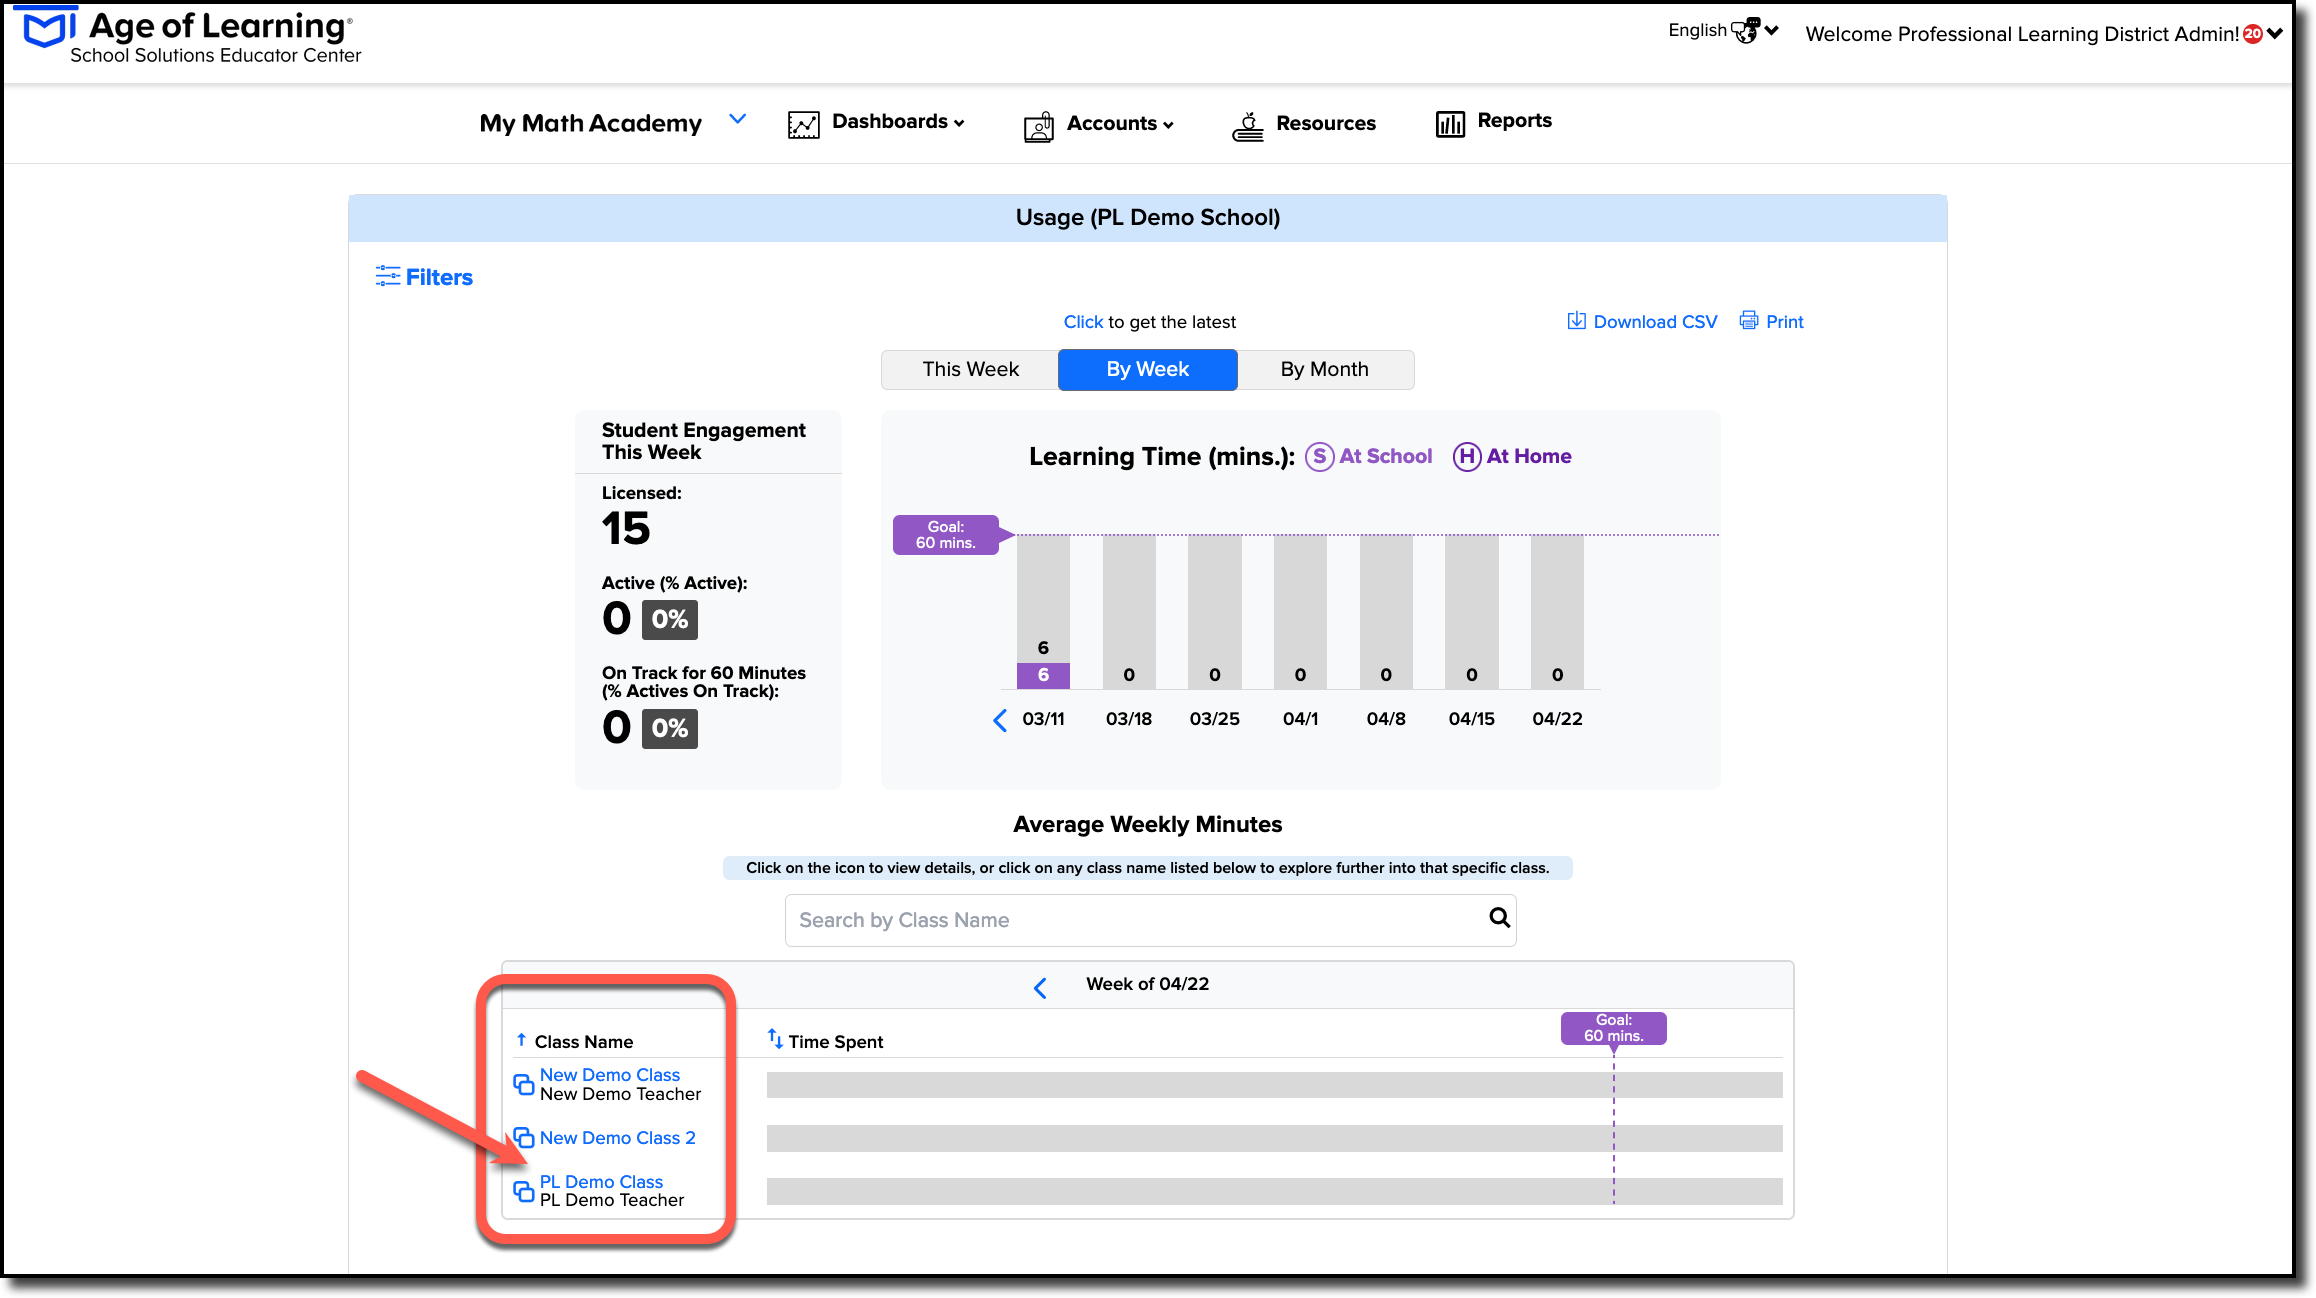The image size is (2316, 1298).
Task: Click the Download CSV icon
Action: (x=1576, y=321)
